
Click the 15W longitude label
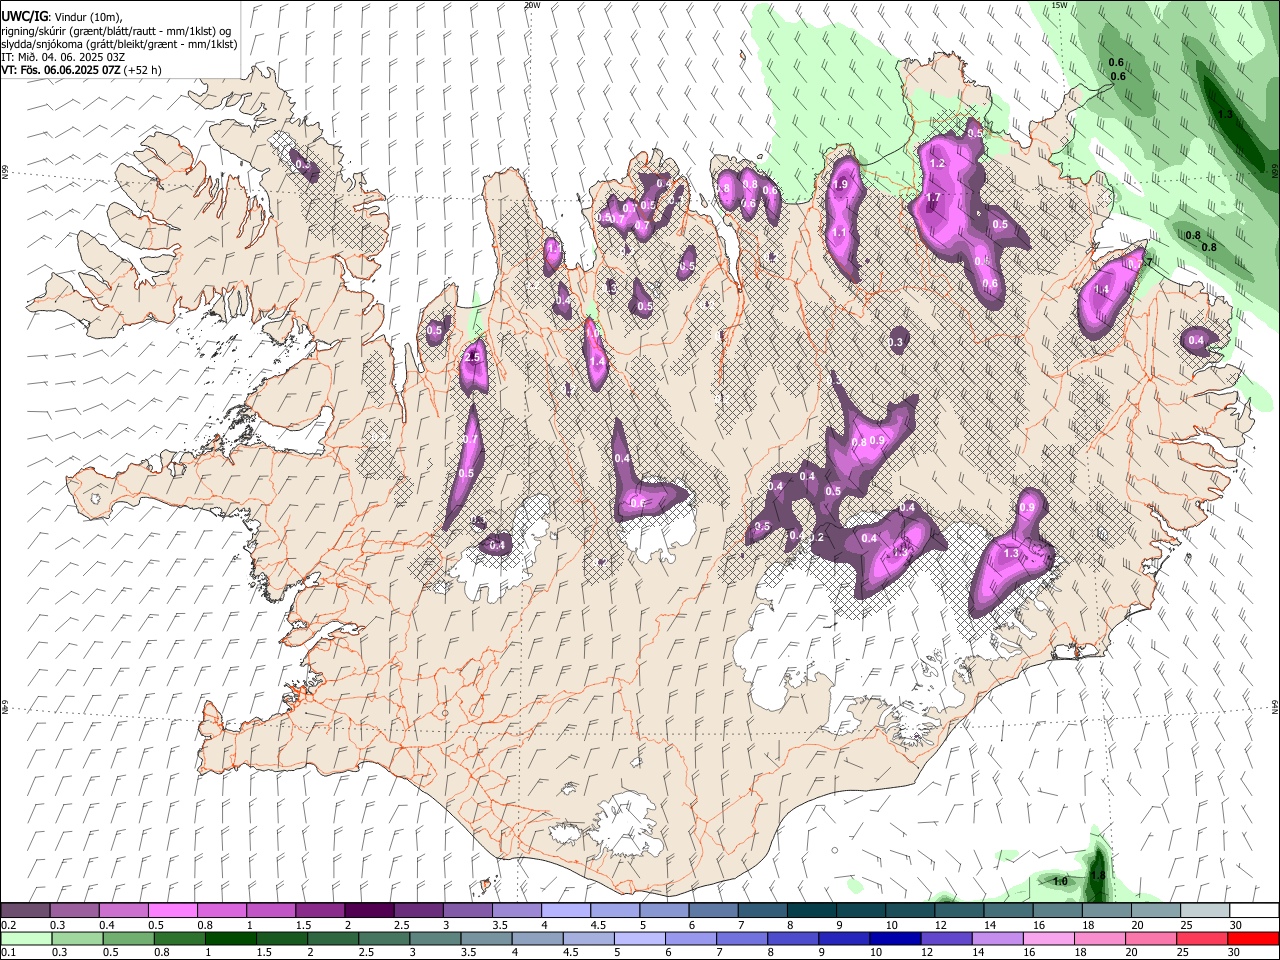[1060, 5]
